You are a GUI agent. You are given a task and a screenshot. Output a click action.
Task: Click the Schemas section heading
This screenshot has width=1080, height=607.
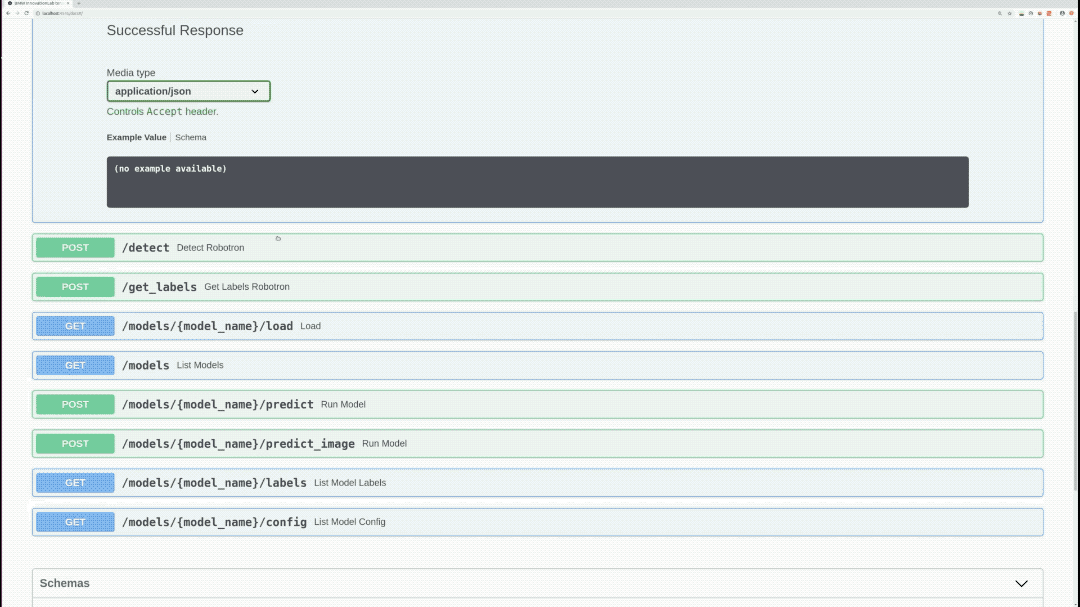[65, 584]
